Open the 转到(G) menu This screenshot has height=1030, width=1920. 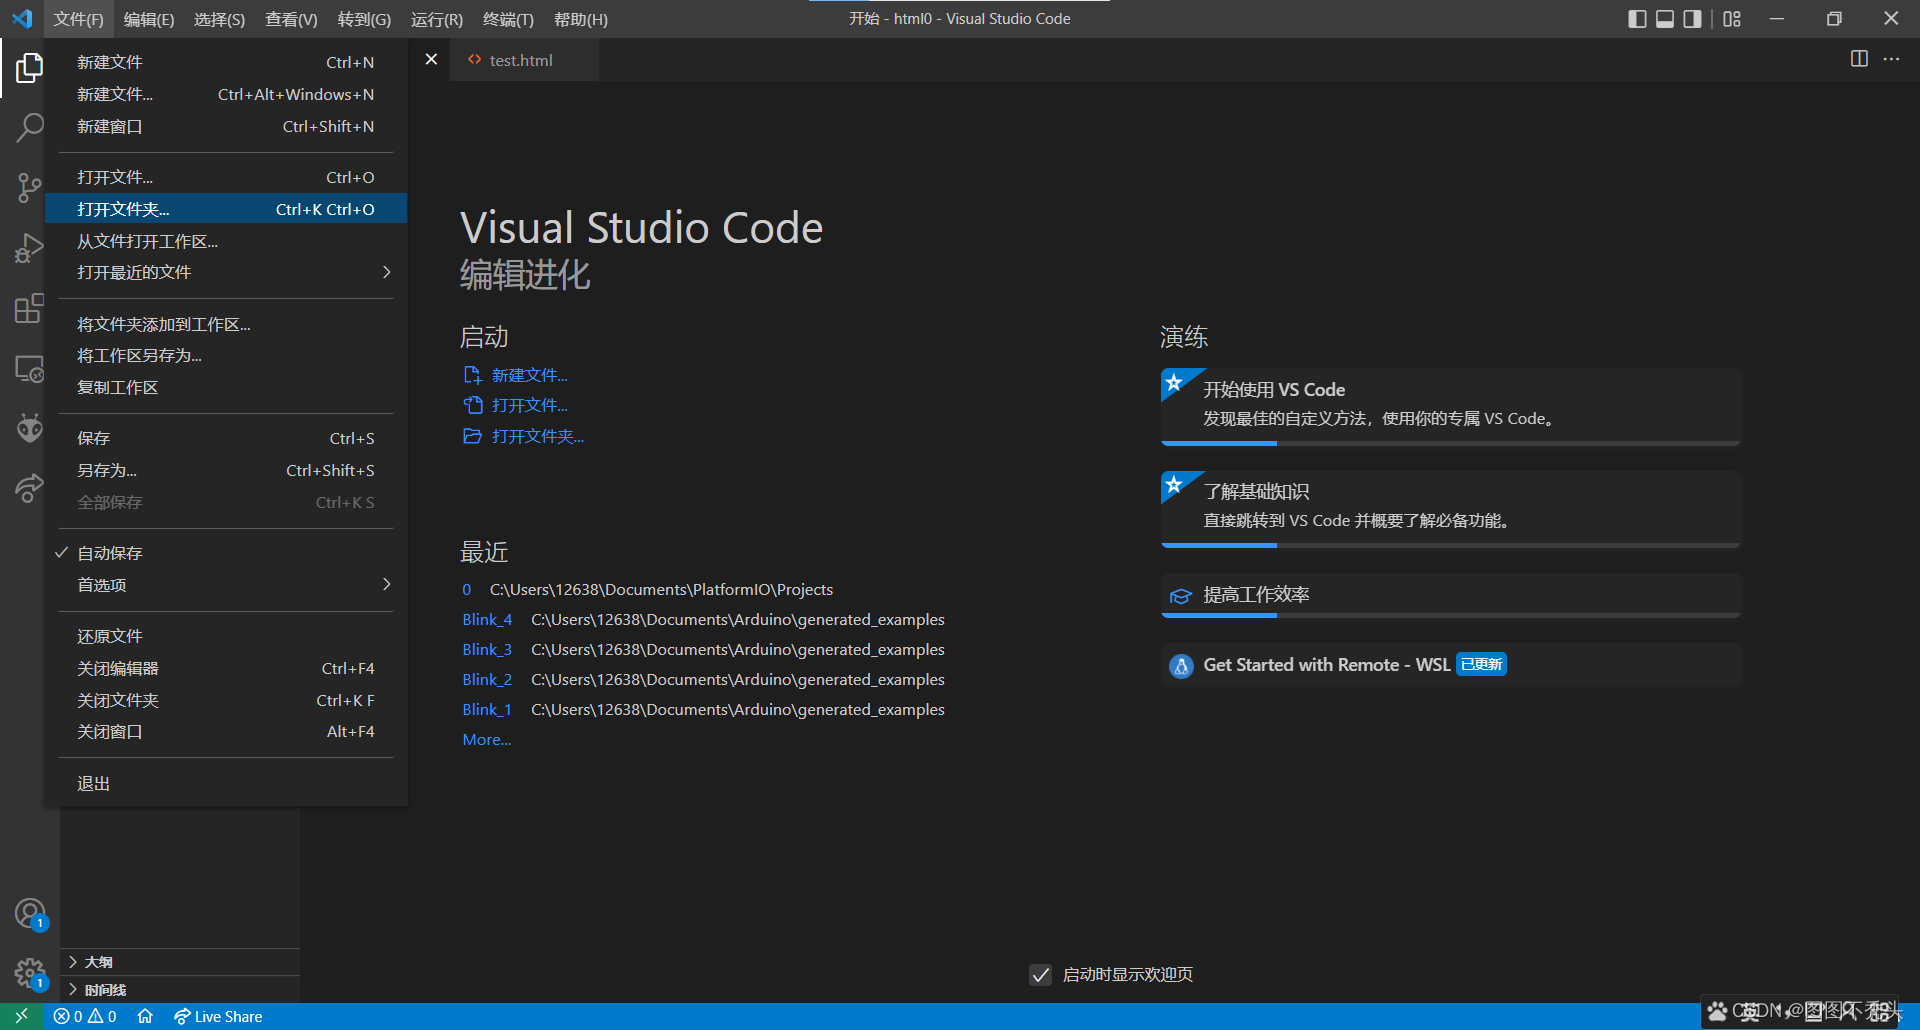tap(364, 19)
